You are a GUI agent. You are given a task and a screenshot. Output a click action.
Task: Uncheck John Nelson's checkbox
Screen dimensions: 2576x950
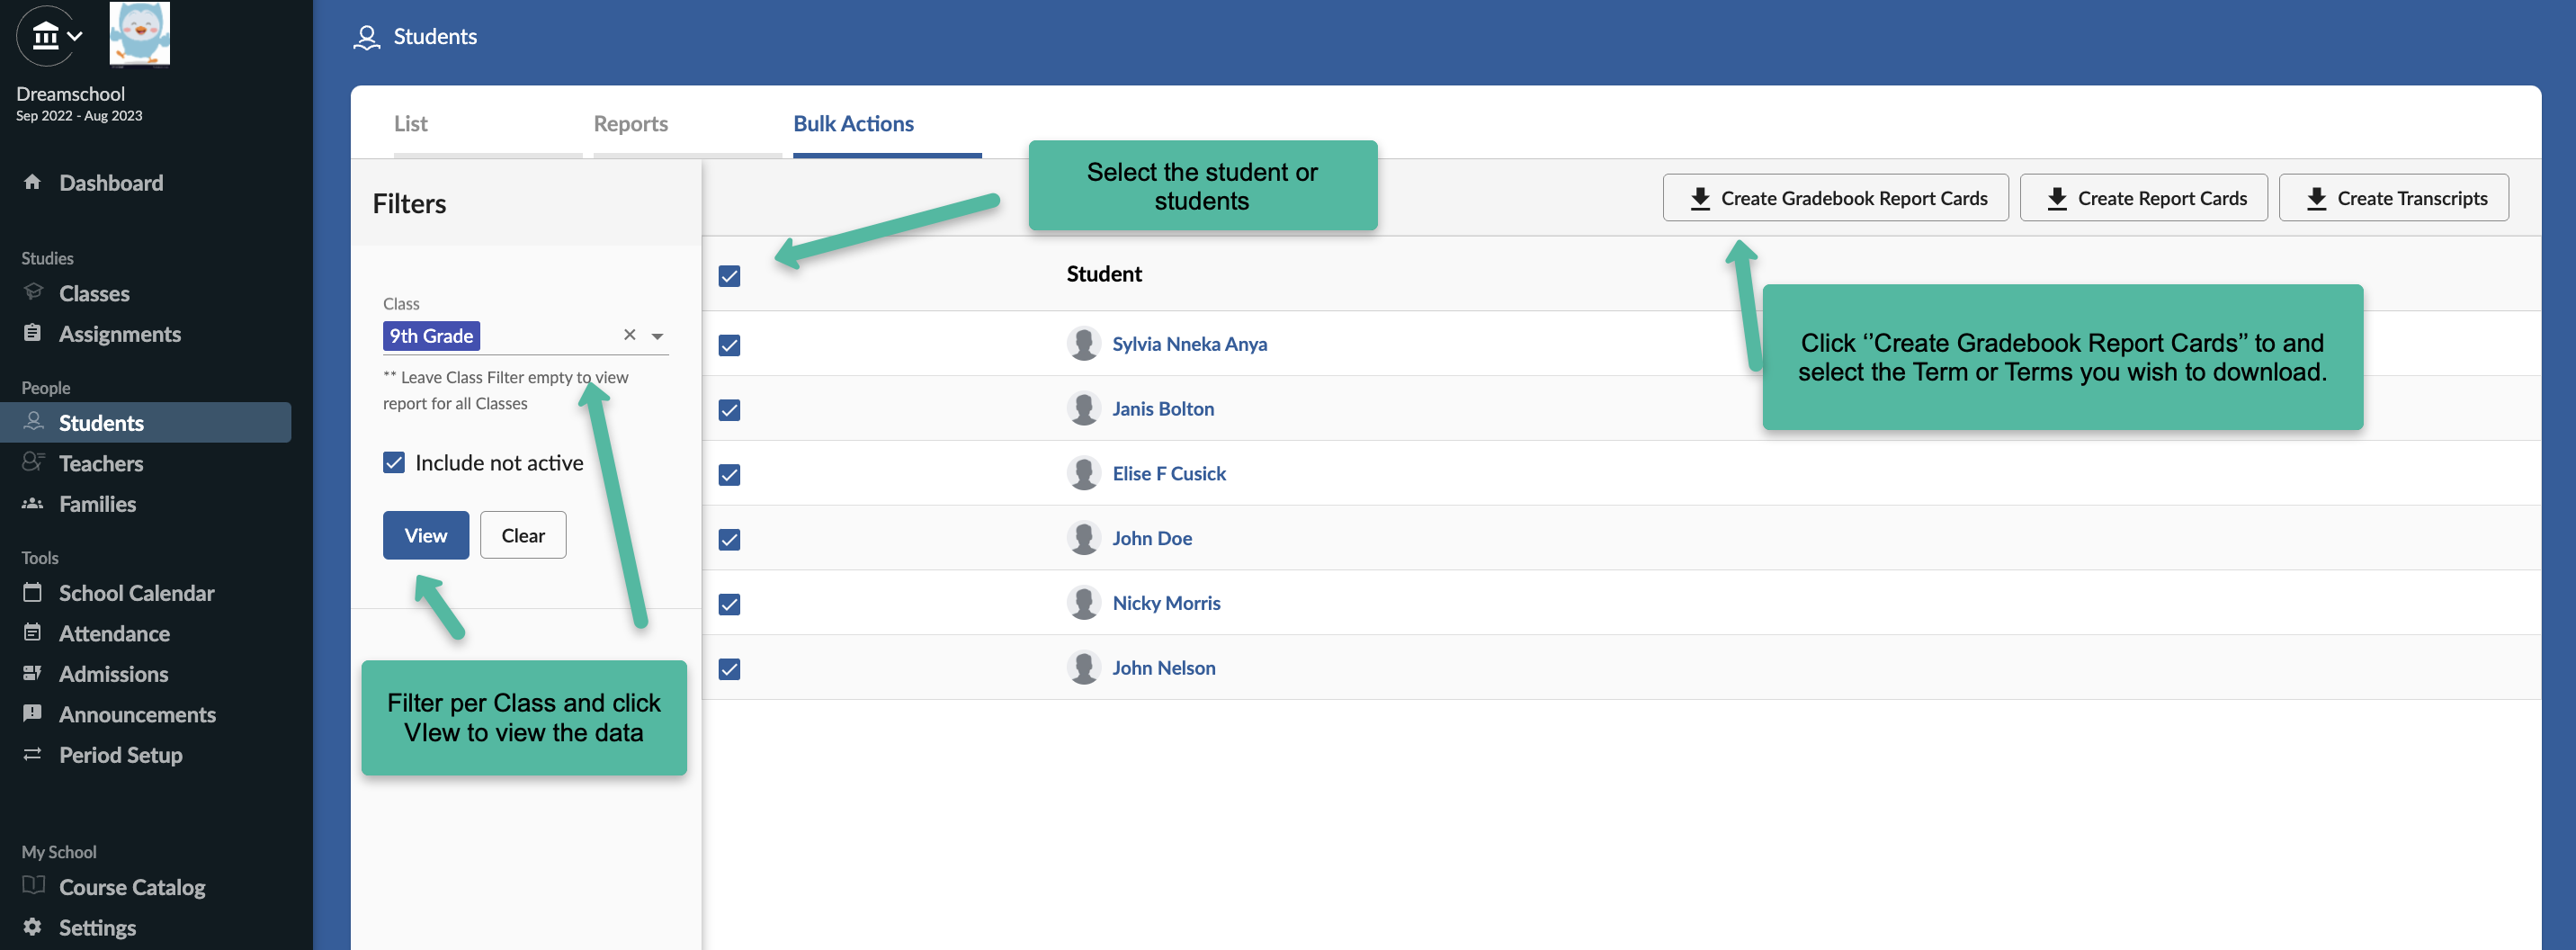tap(729, 669)
